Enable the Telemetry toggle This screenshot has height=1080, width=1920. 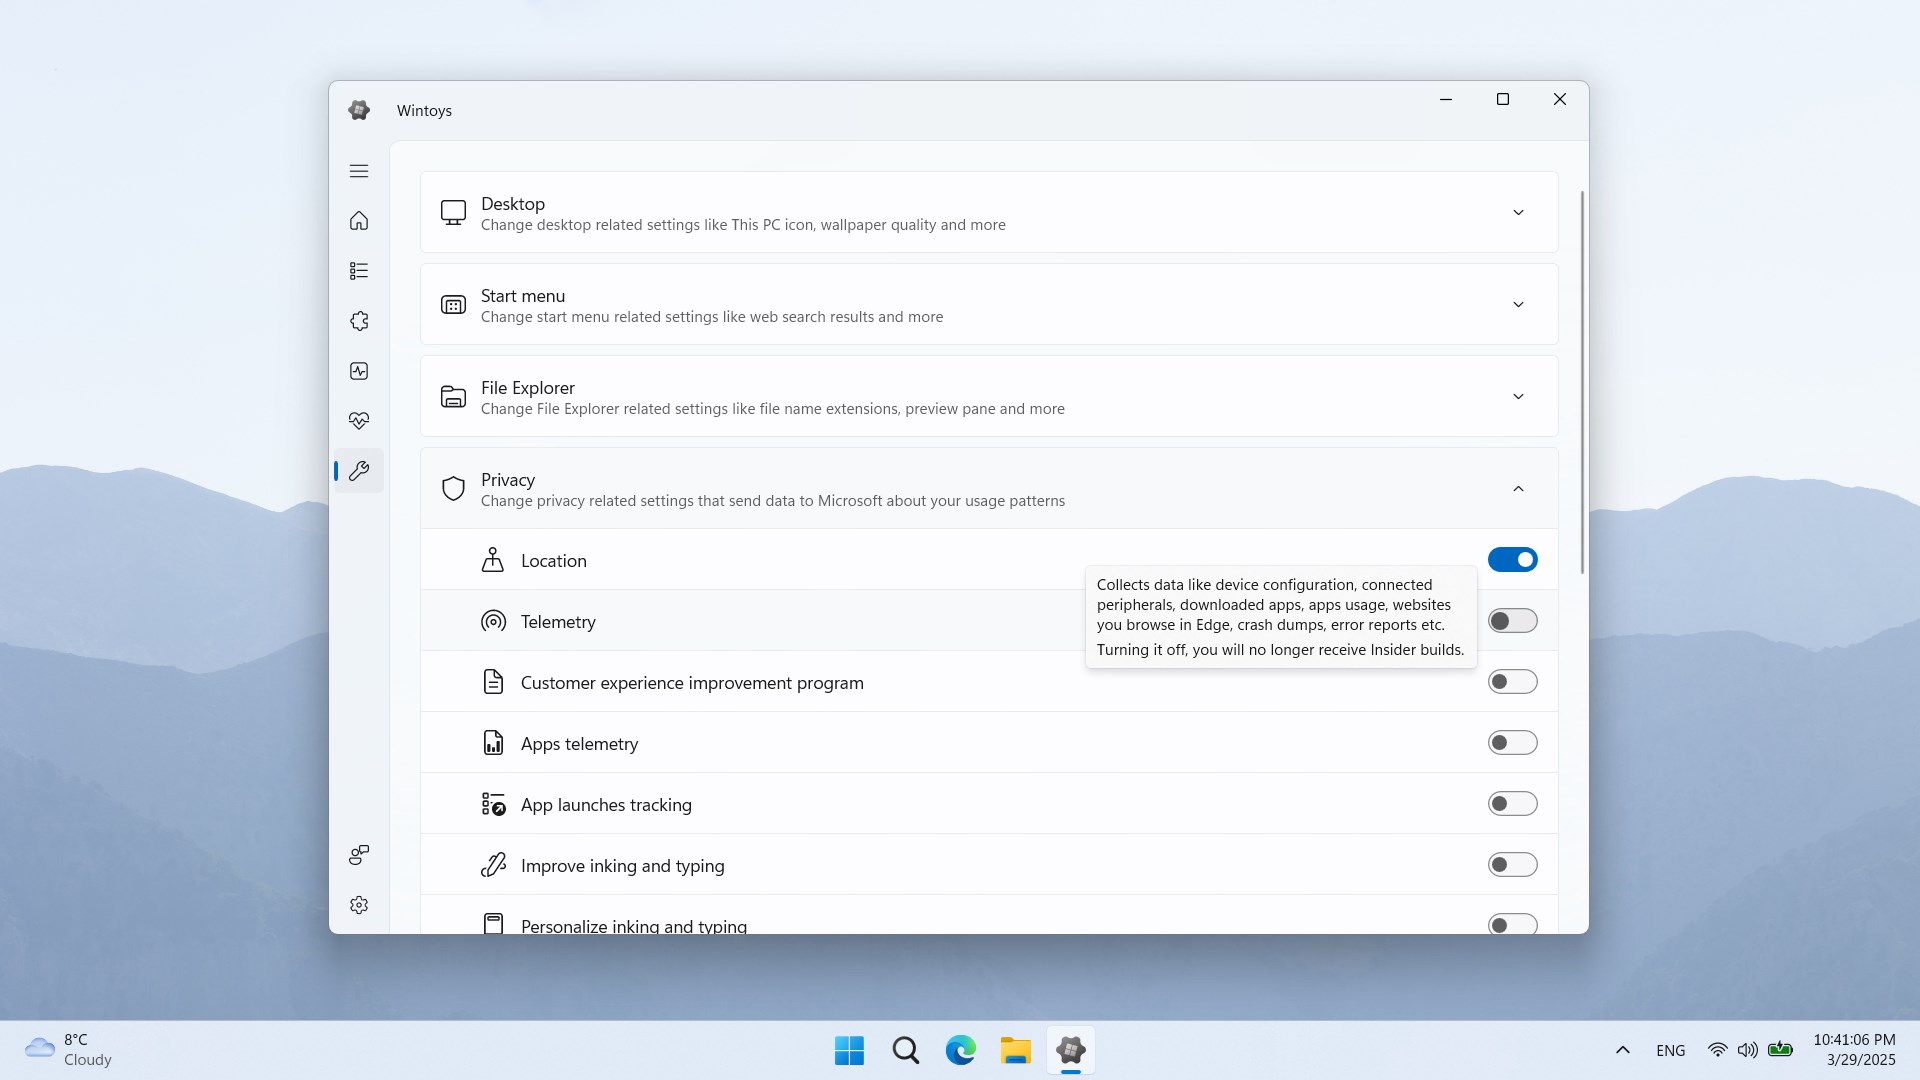coord(1513,621)
